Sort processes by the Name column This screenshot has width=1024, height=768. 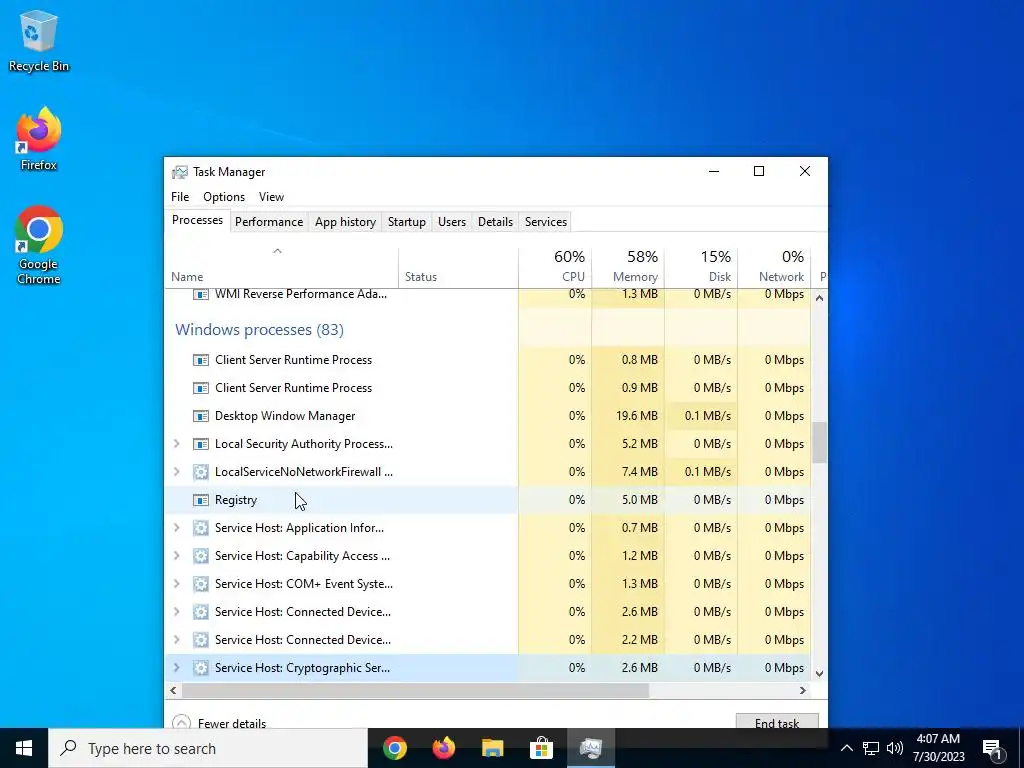tap(281, 267)
